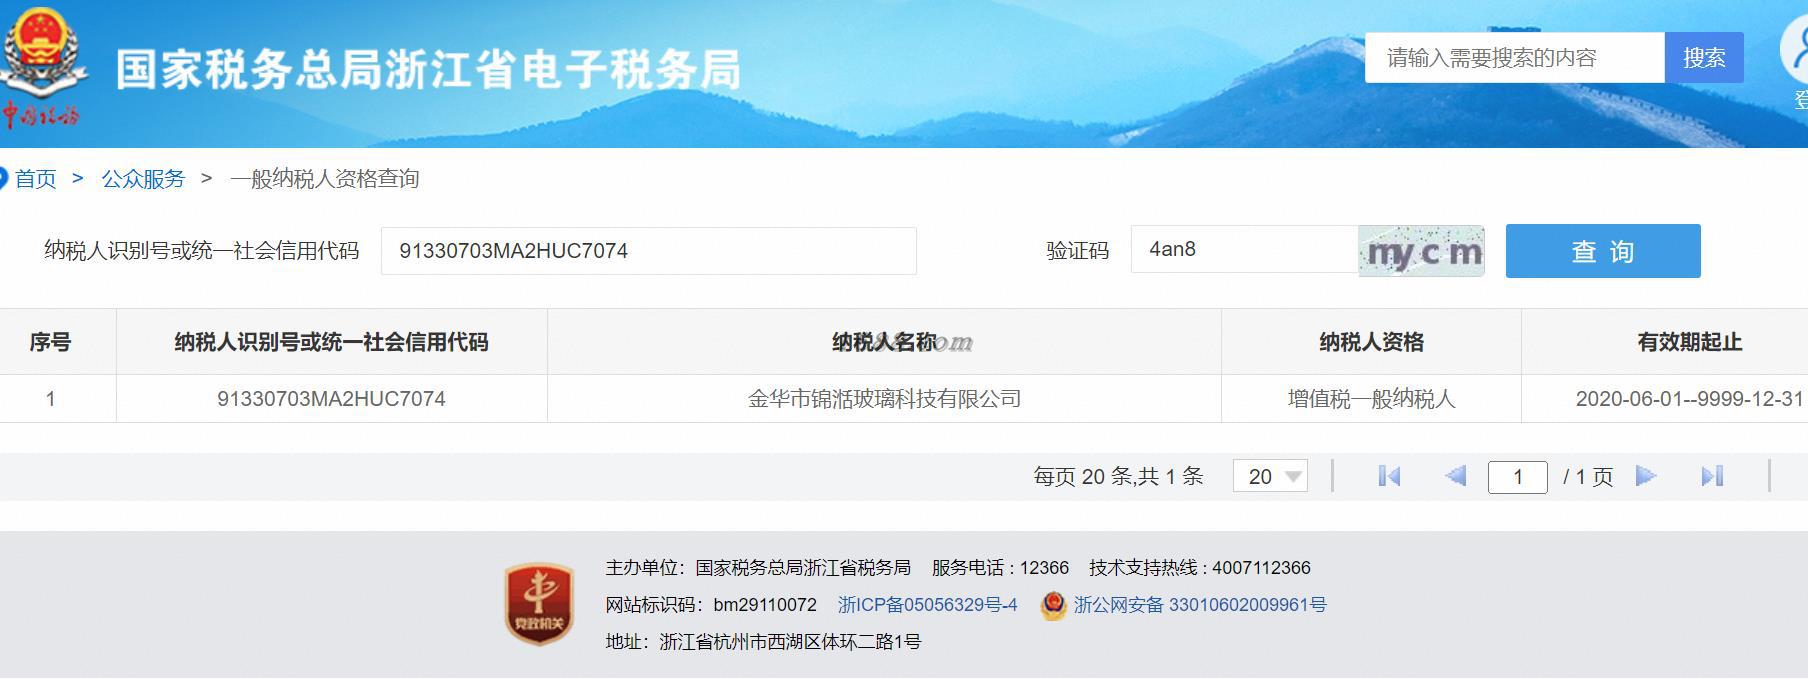This screenshot has height=679, width=1808.
Task: Open the 20 per-page dropdown
Action: [x=1271, y=476]
